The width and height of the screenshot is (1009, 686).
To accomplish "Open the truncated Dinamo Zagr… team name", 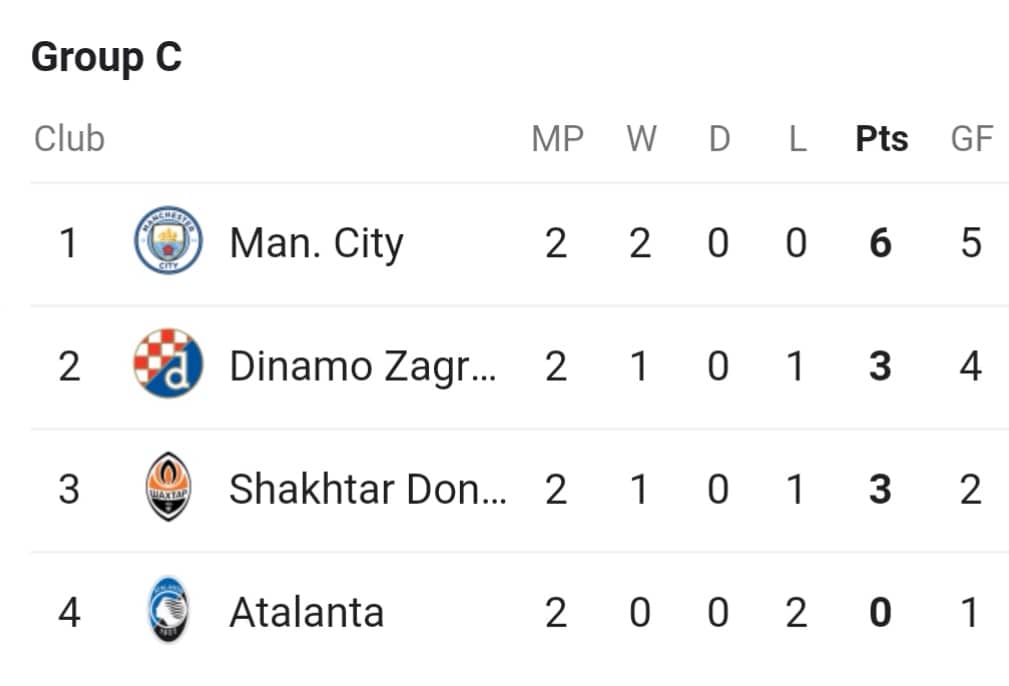I will tap(363, 367).
